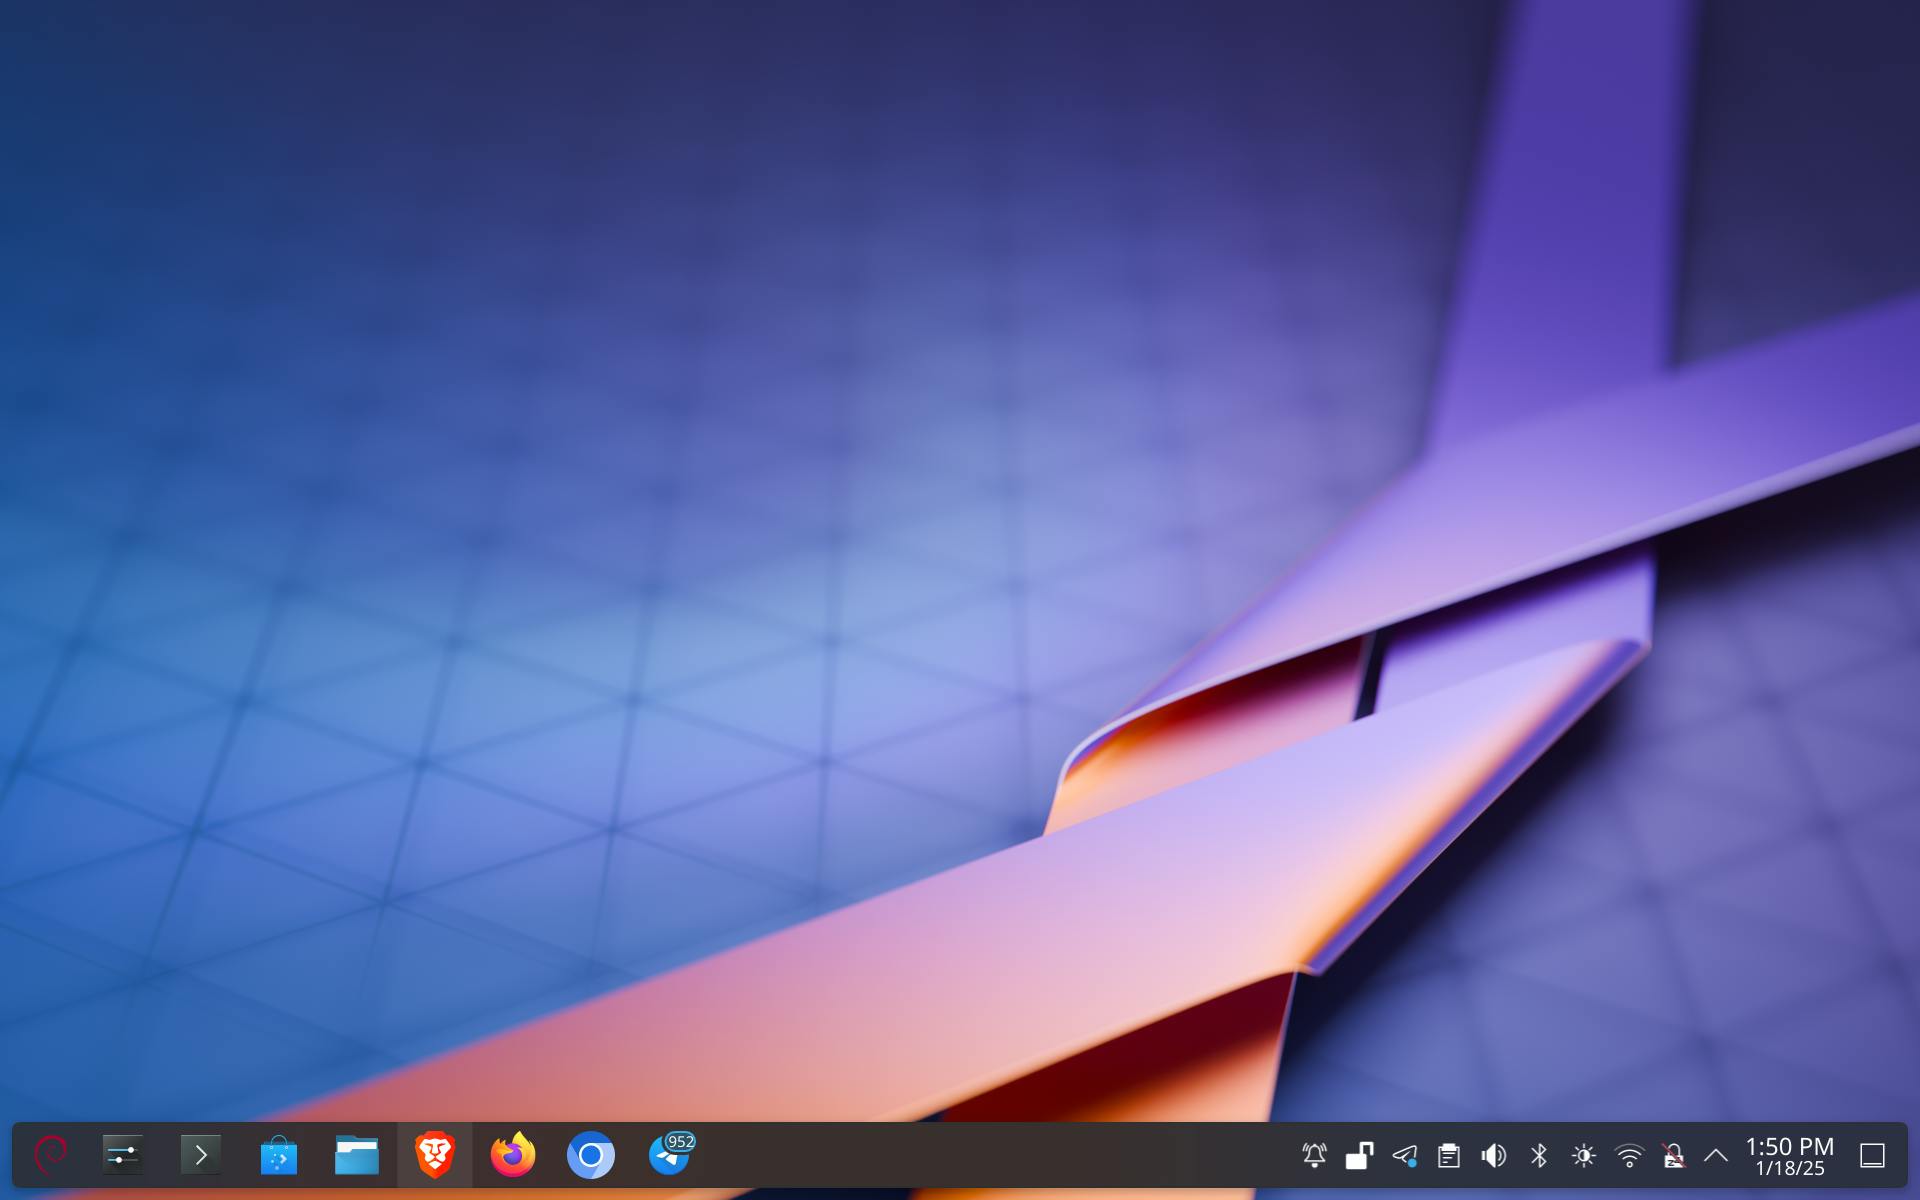This screenshot has height=1200, width=1920.
Task: Open the Dolphin file manager
Action: coord(356,1155)
